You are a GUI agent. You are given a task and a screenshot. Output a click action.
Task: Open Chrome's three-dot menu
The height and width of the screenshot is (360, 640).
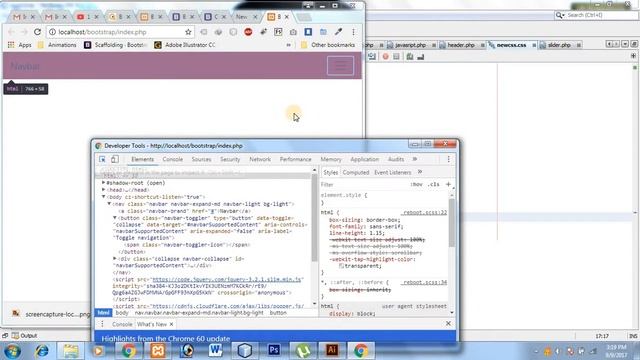point(353,32)
